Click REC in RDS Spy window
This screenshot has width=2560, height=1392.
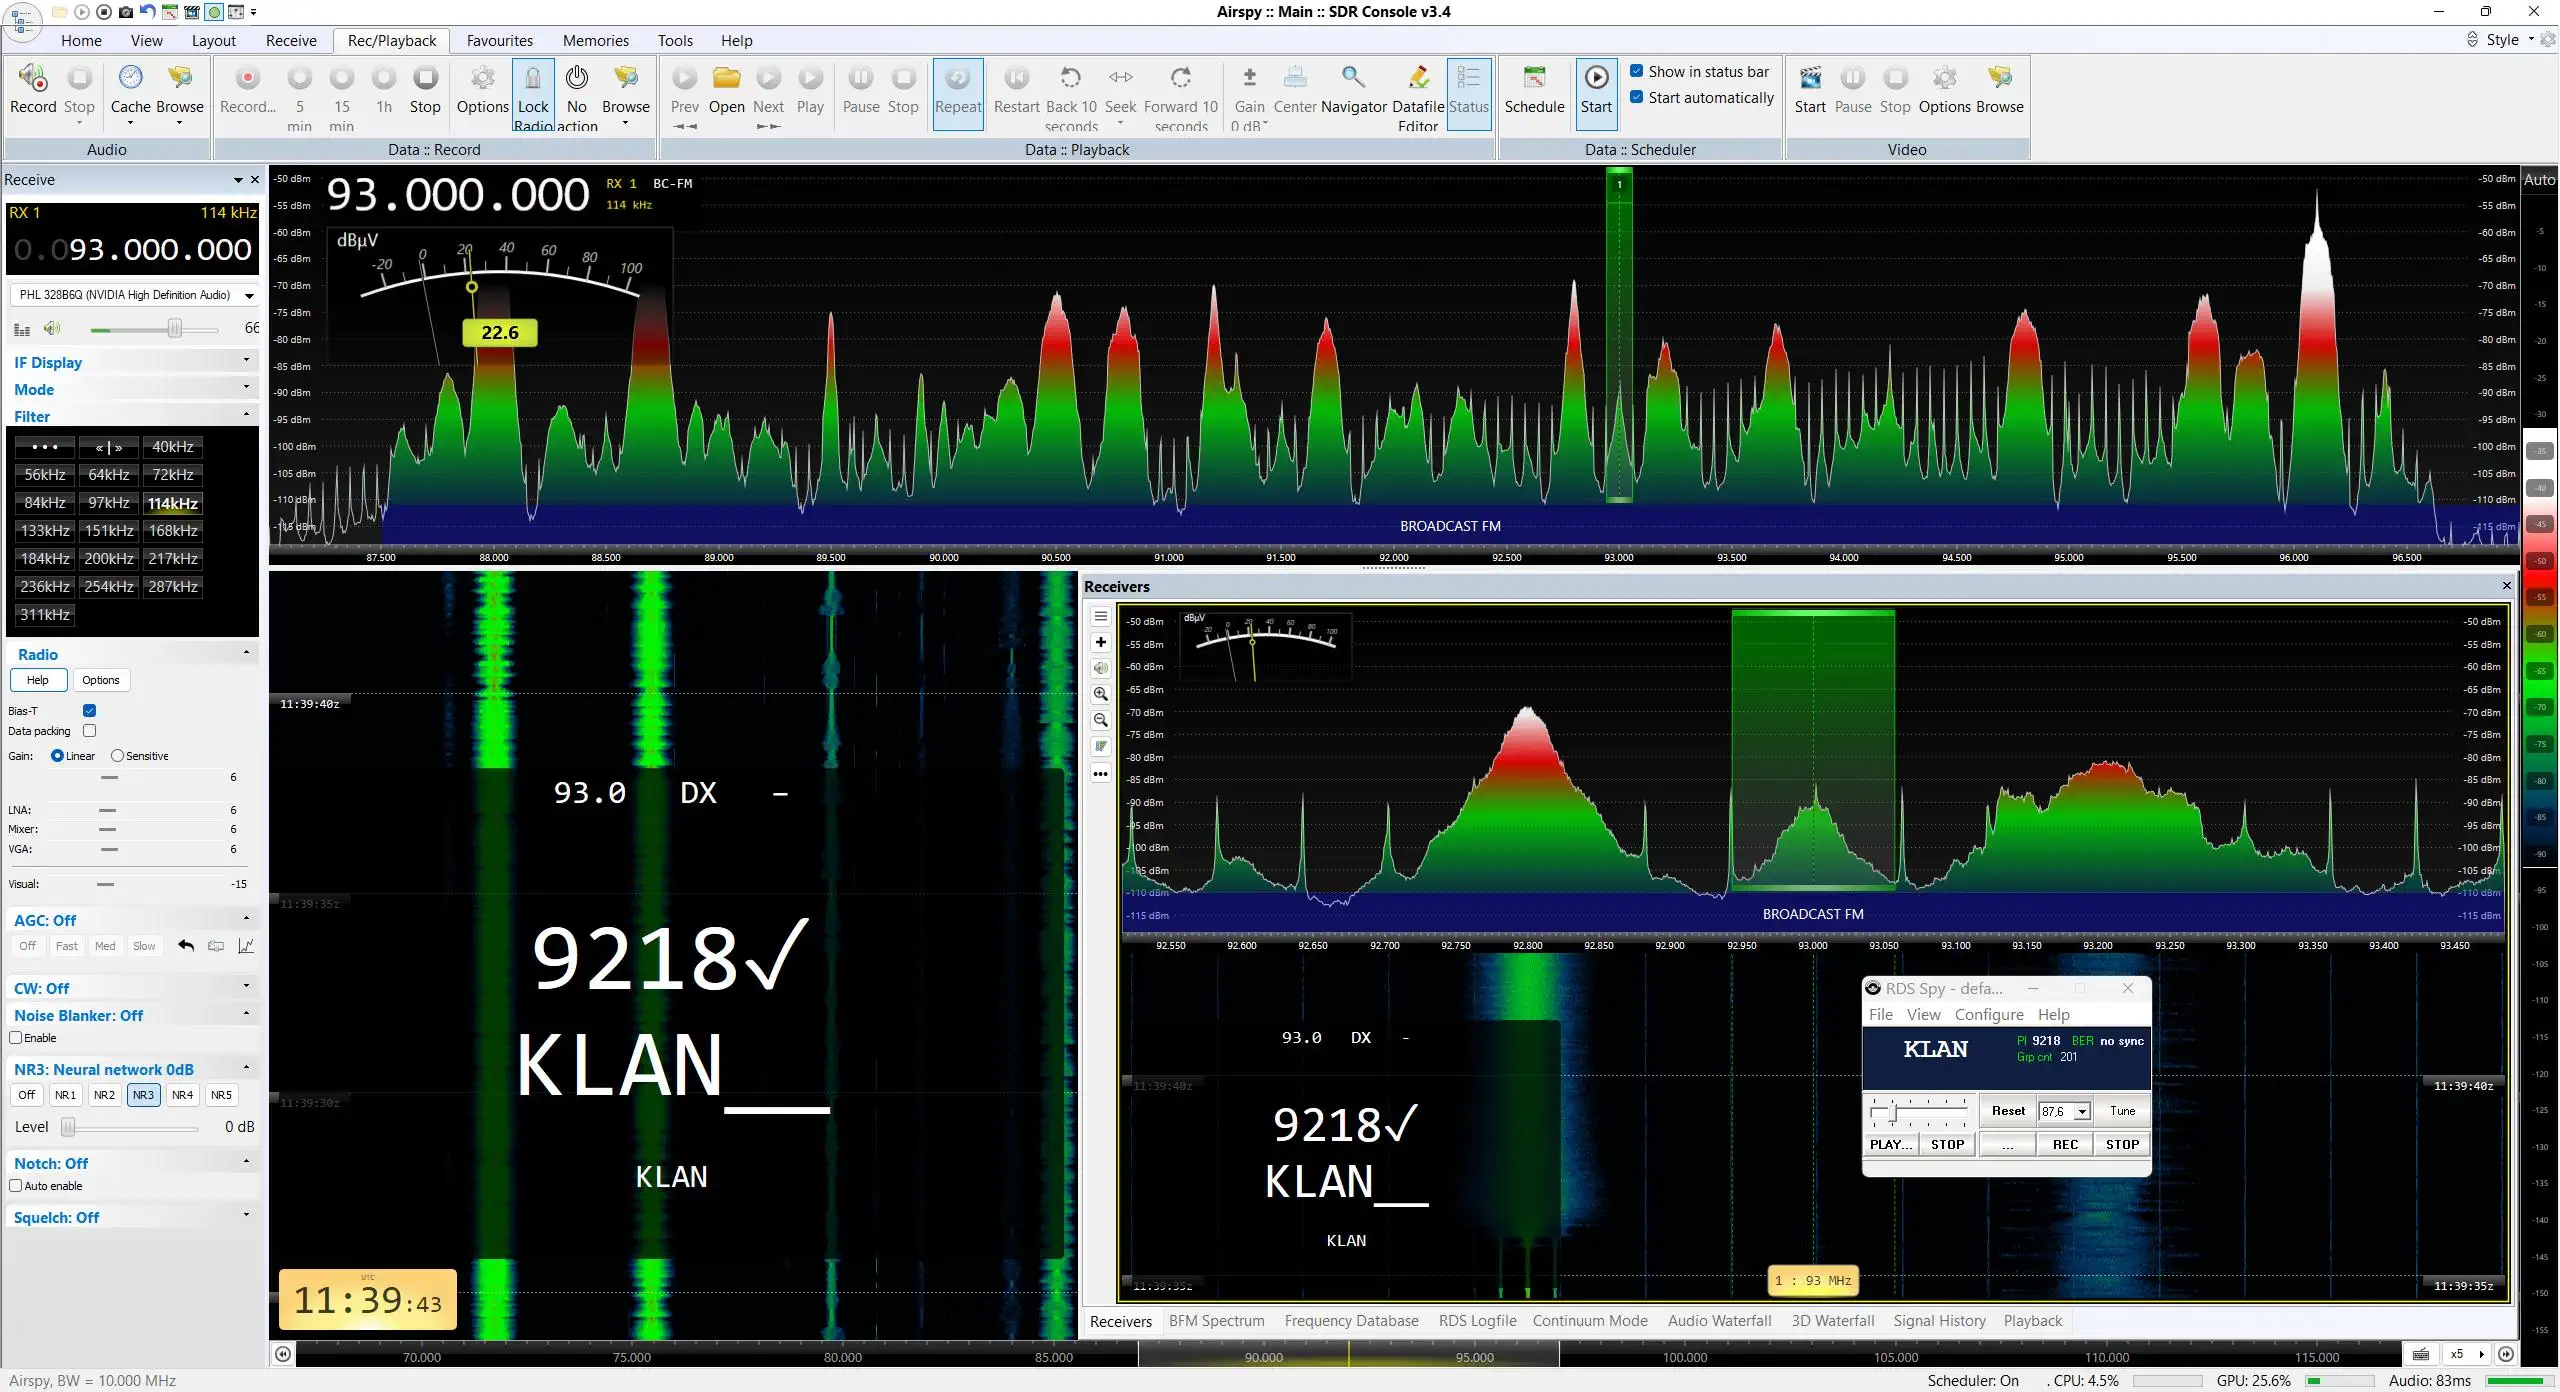pyautogui.click(x=2065, y=1145)
